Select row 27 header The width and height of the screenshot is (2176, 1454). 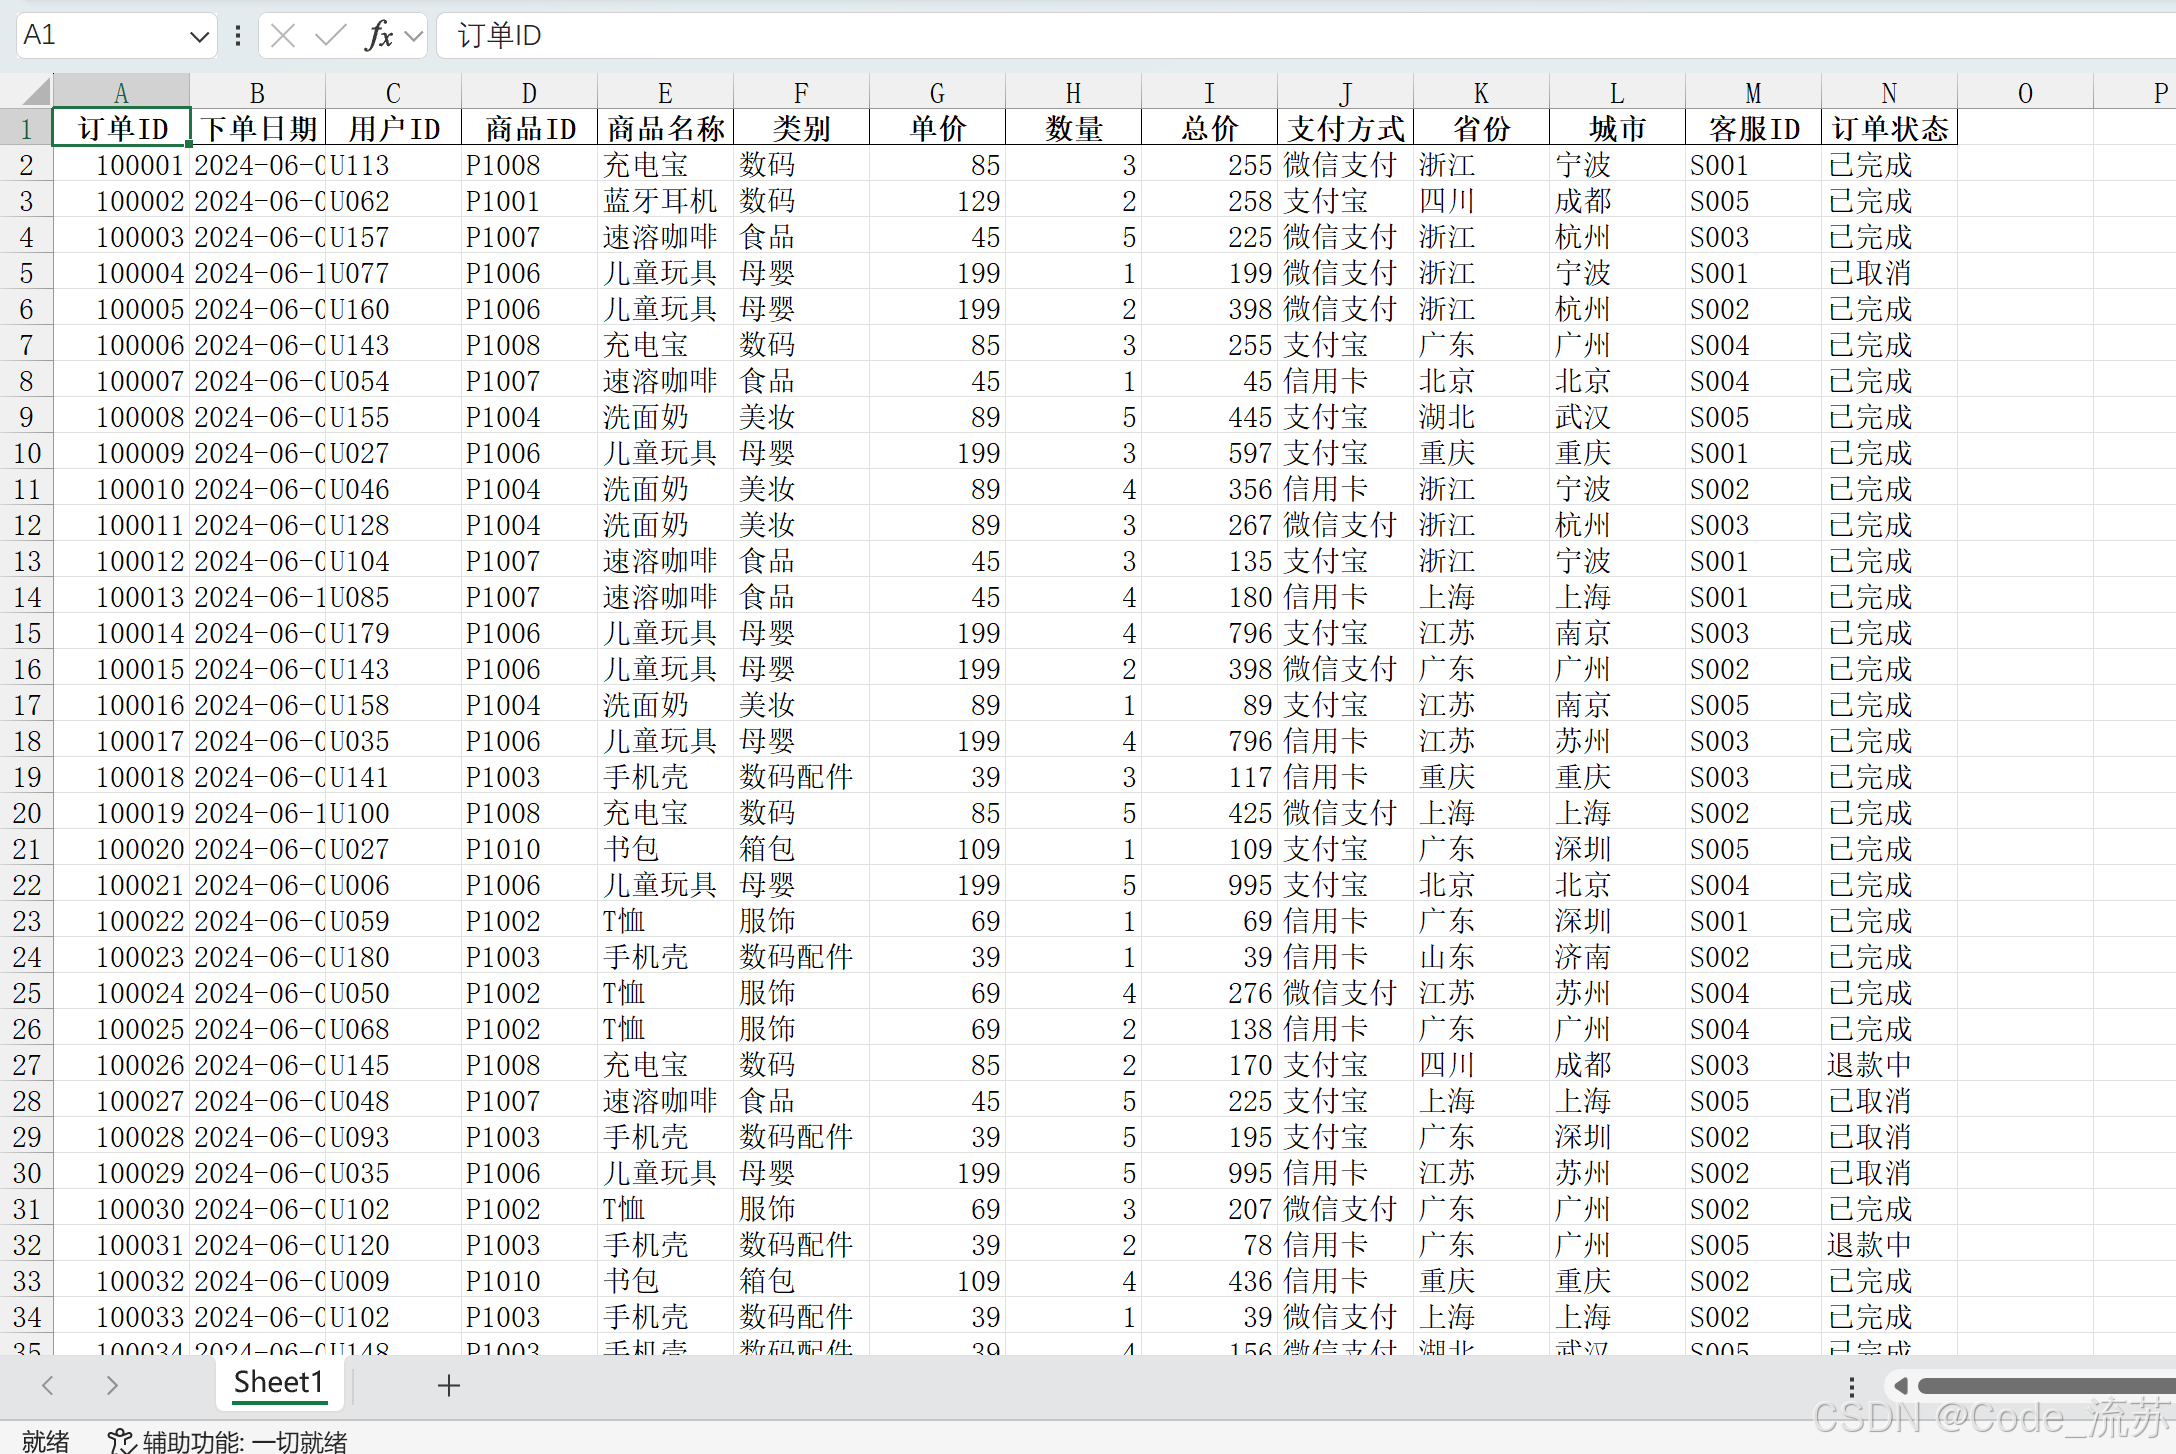coord(26,1065)
